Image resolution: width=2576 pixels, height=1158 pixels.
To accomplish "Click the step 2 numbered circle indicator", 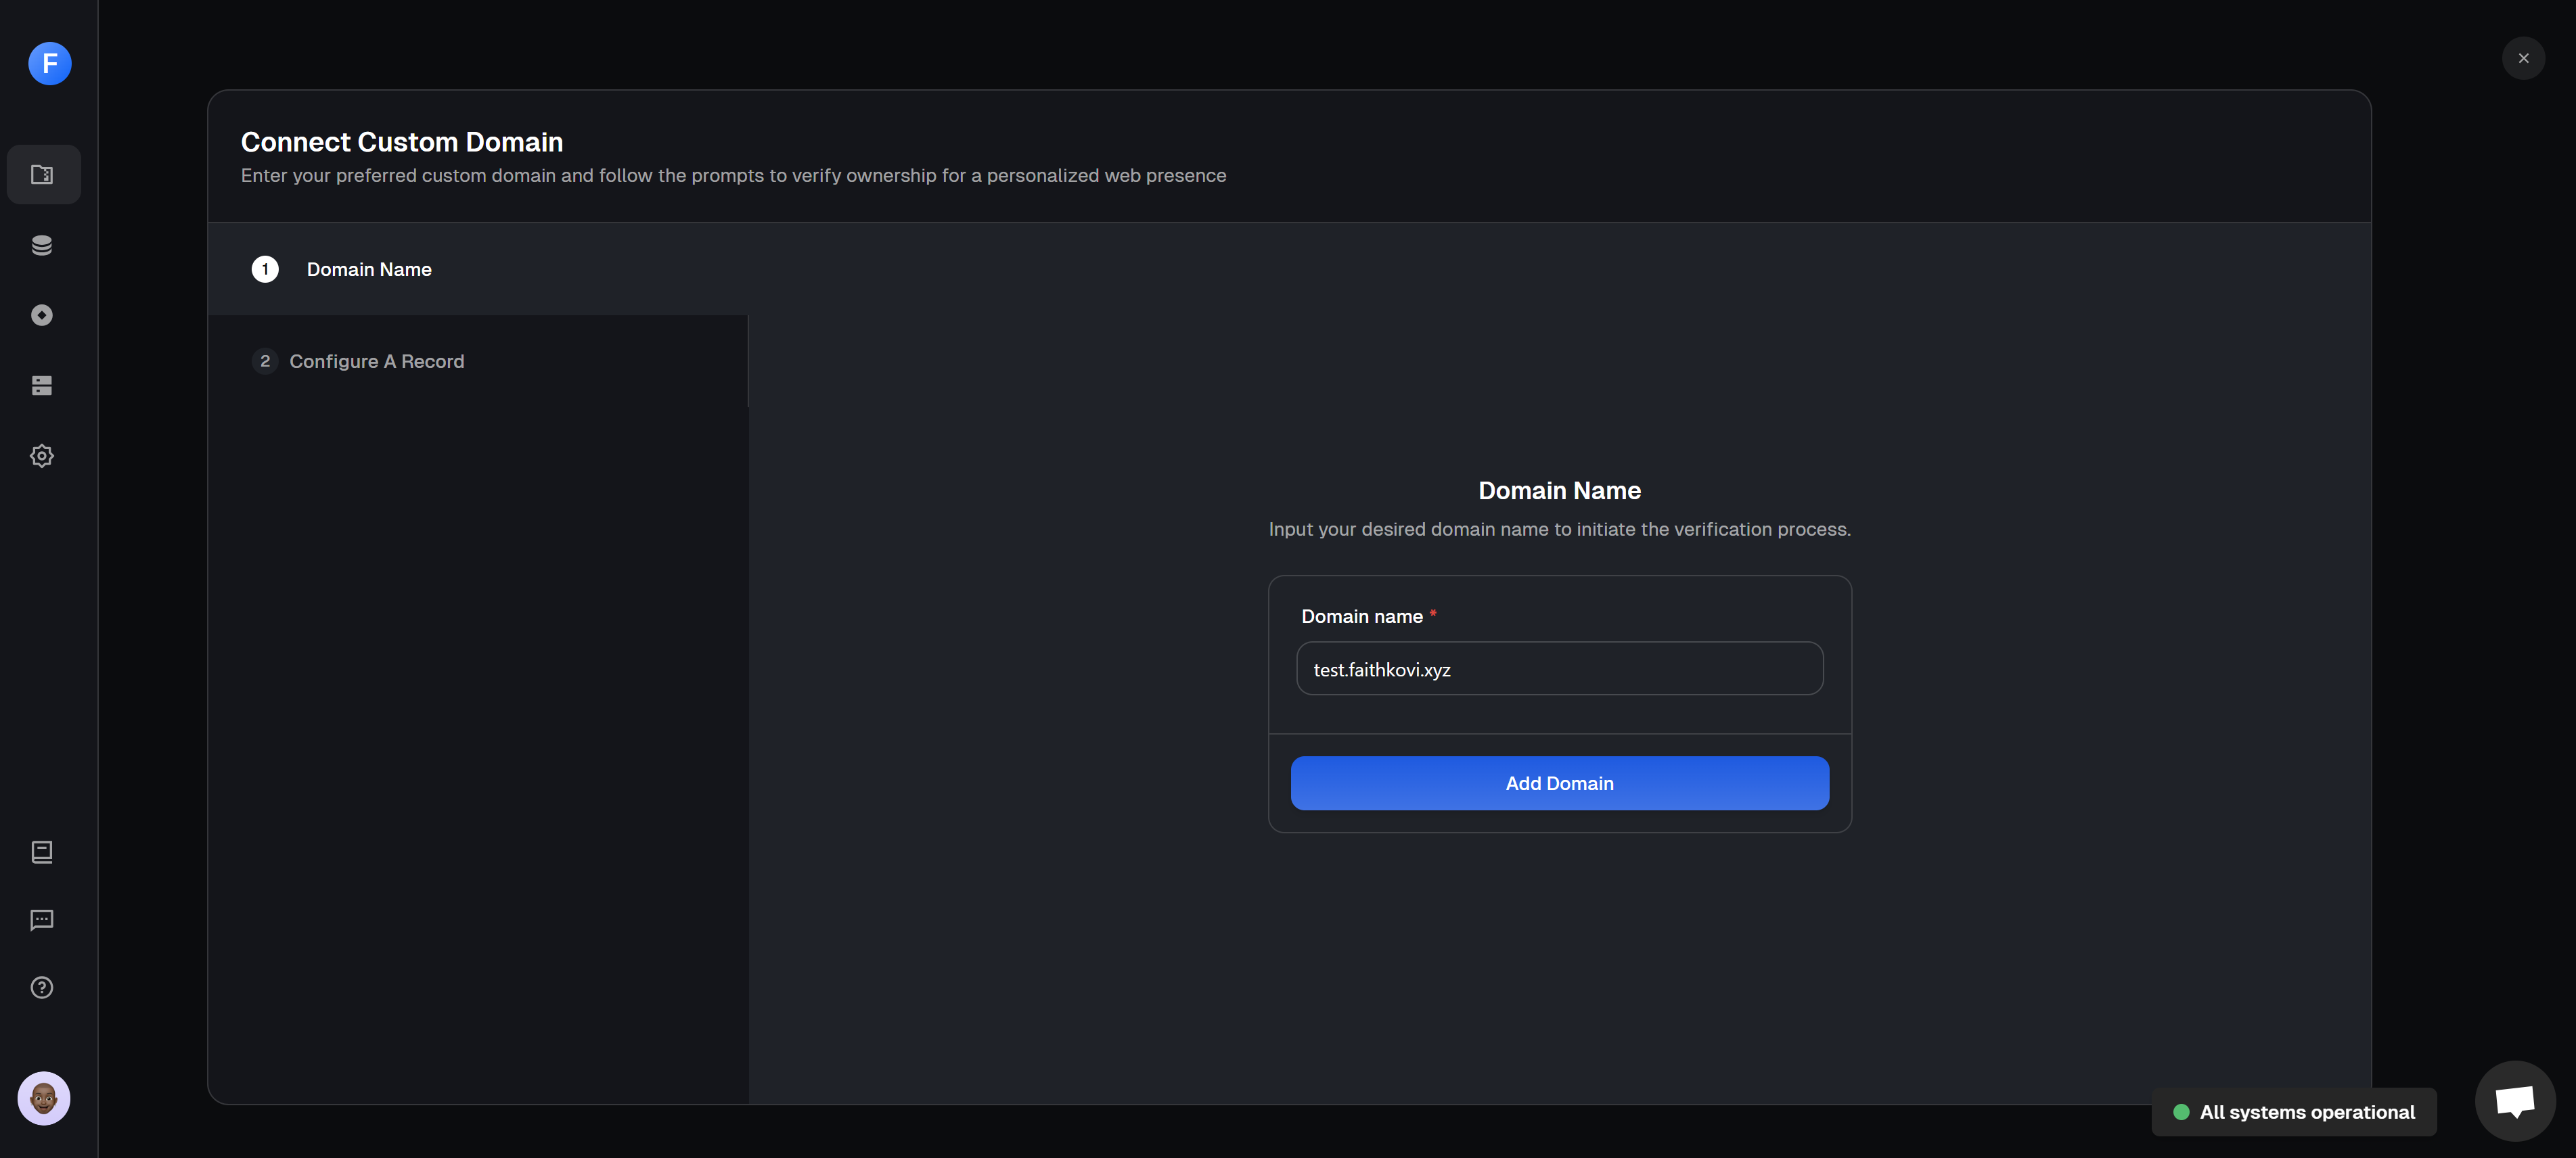I will (264, 361).
